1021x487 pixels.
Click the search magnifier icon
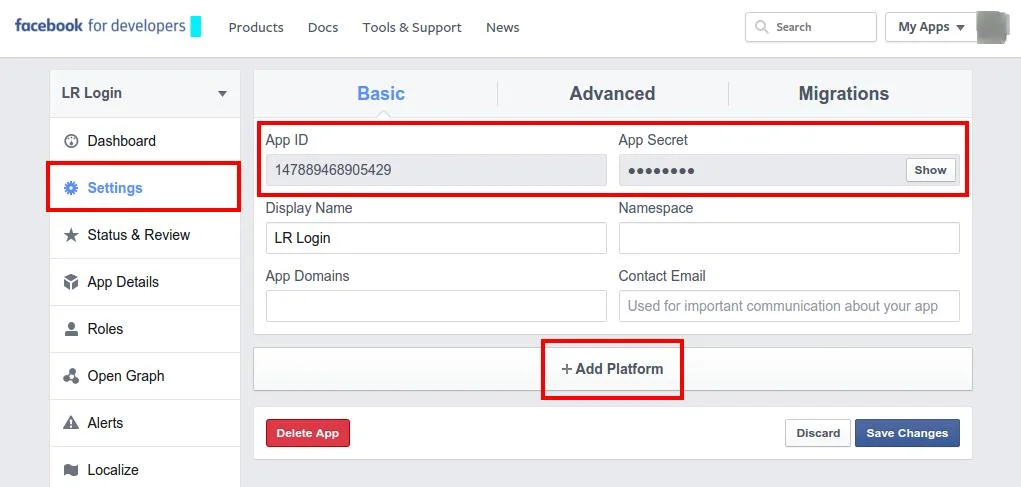click(761, 27)
